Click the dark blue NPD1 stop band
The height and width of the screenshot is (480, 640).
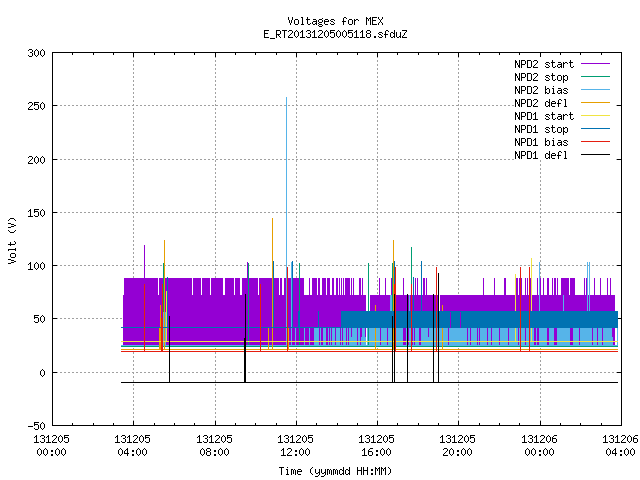click(480, 319)
